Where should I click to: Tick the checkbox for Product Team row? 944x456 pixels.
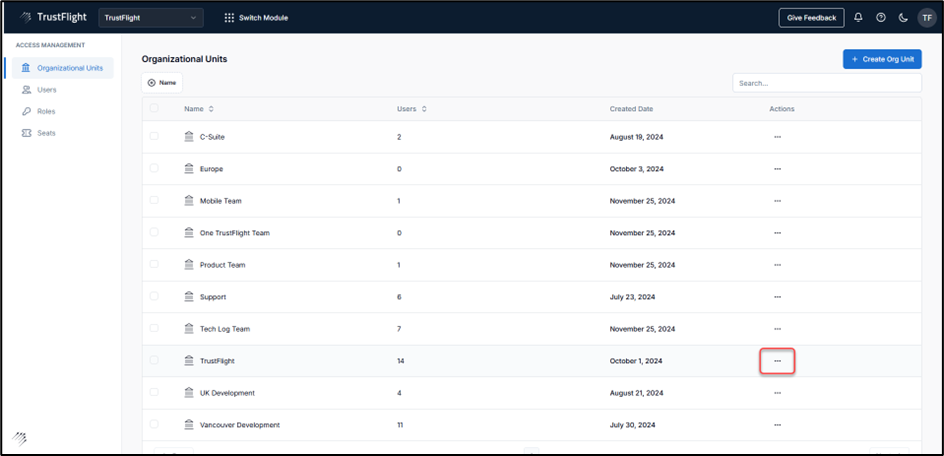click(x=154, y=264)
